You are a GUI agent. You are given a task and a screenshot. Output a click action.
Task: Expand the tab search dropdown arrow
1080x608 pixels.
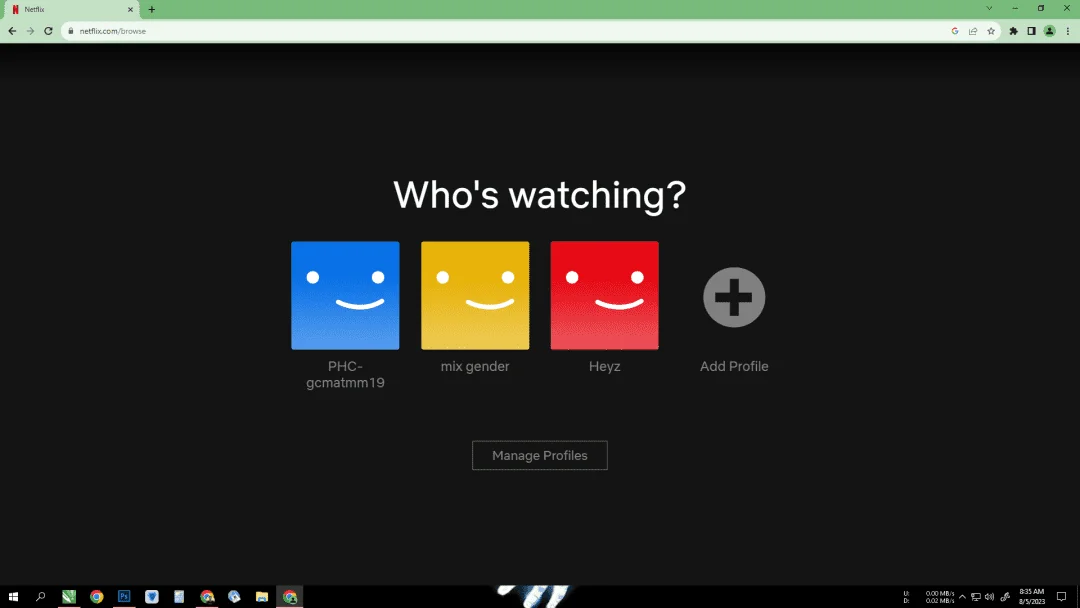tap(989, 8)
